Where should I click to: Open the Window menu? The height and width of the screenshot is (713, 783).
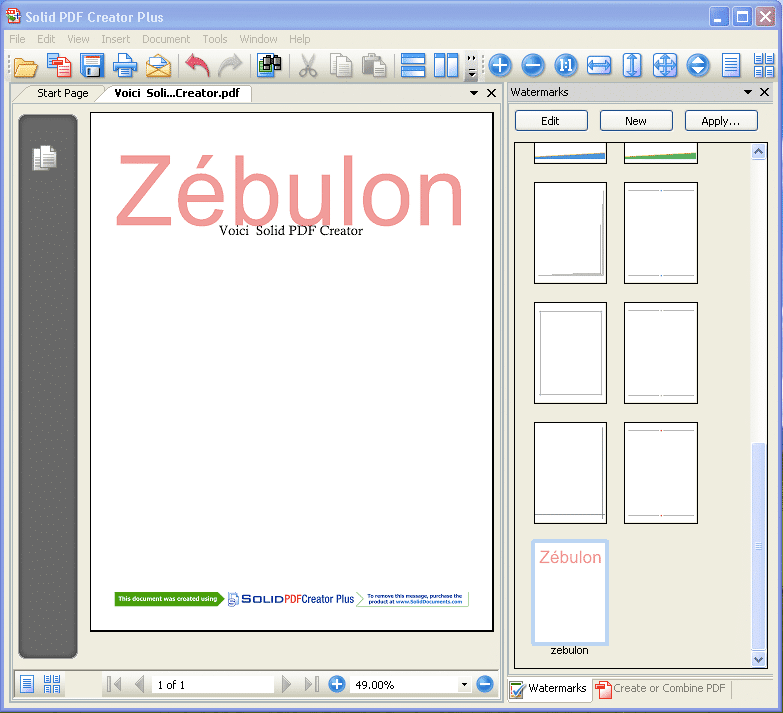[x=258, y=39]
